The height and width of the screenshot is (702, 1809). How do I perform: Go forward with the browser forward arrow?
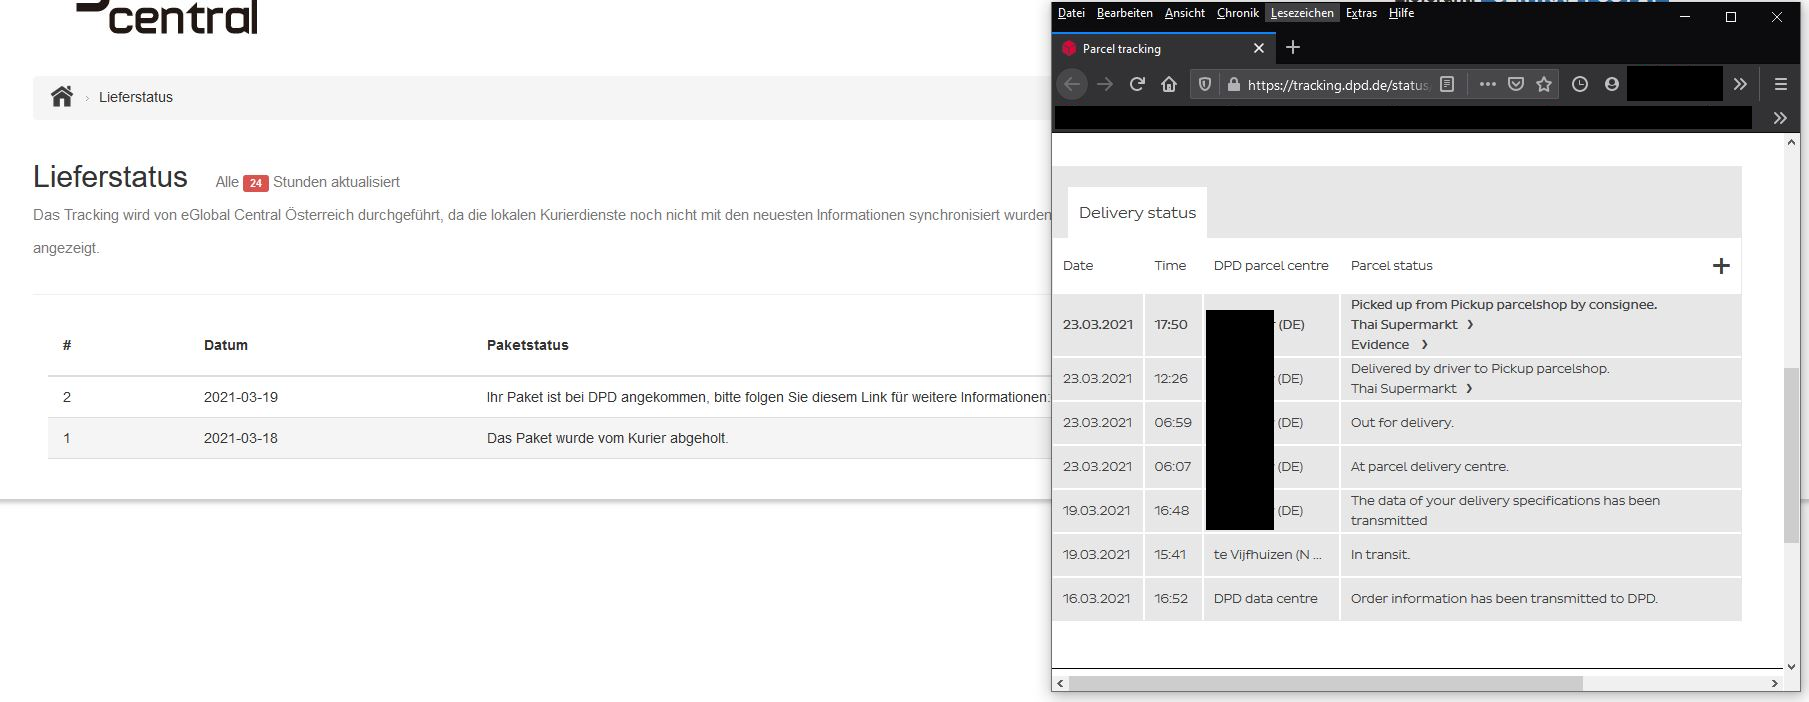pyautogui.click(x=1105, y=84)
